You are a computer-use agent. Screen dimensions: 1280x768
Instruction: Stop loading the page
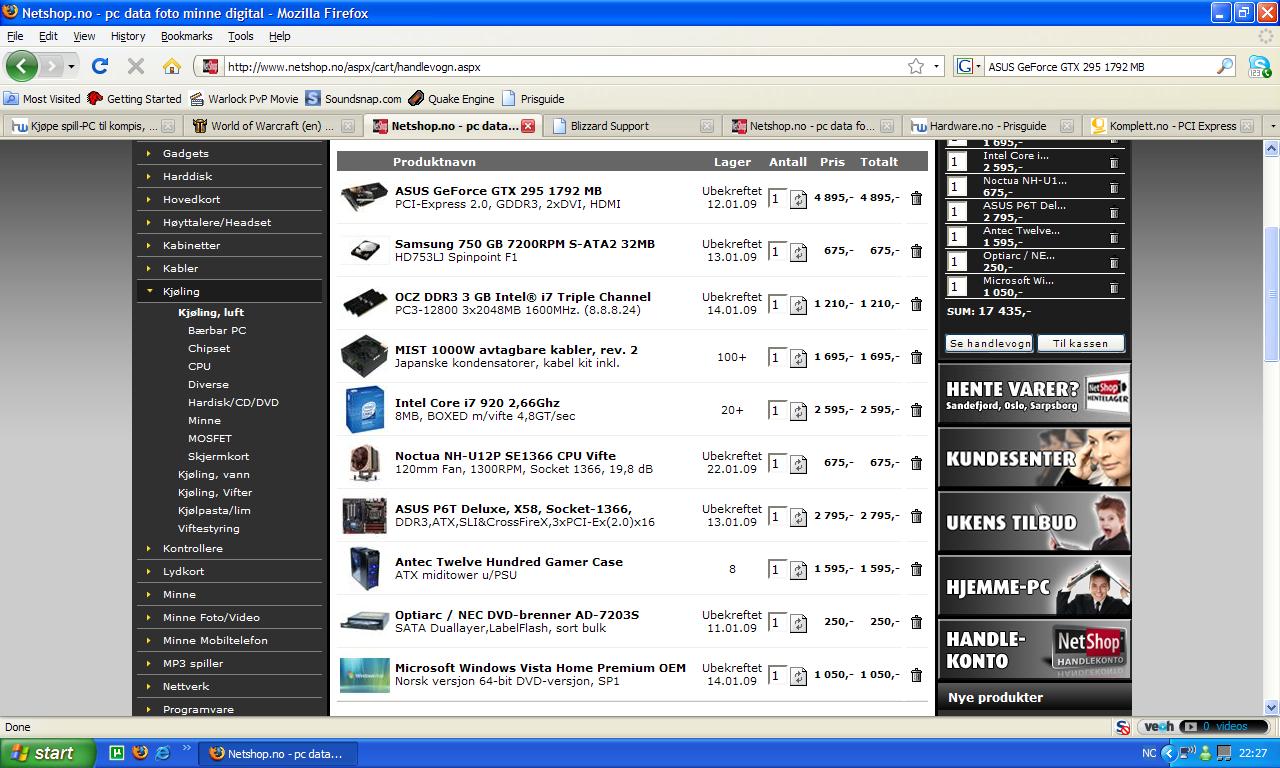(x=136, y=66)
